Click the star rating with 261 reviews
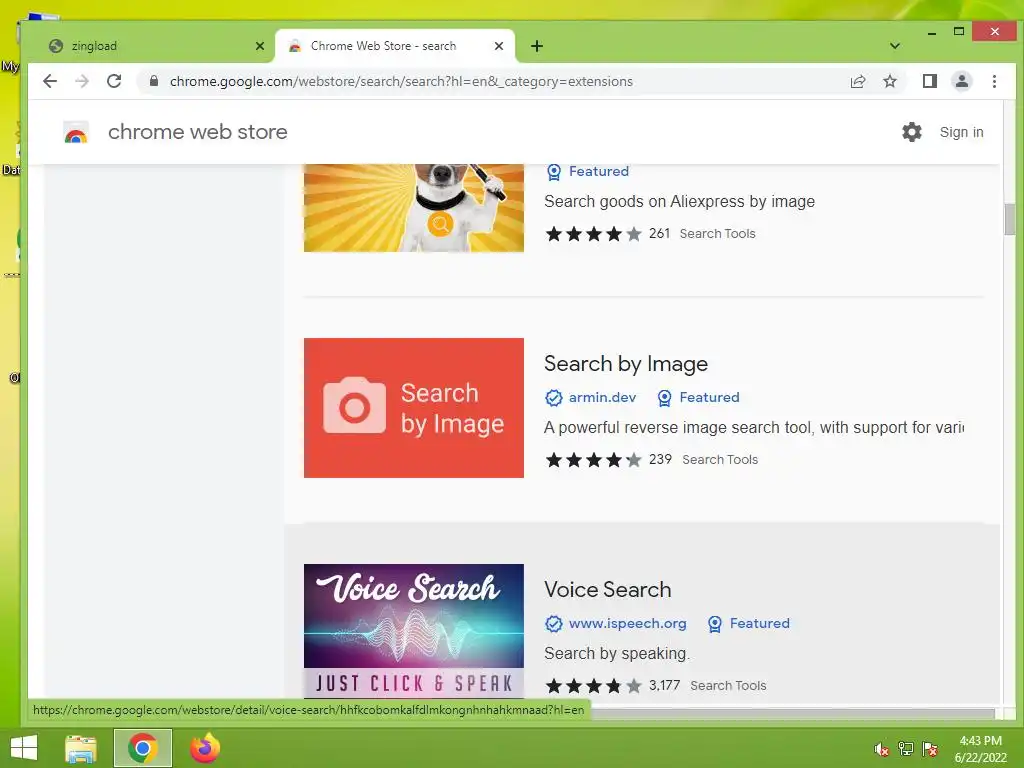Viewport: 1024px width, 768px height. tap(594, 233)
